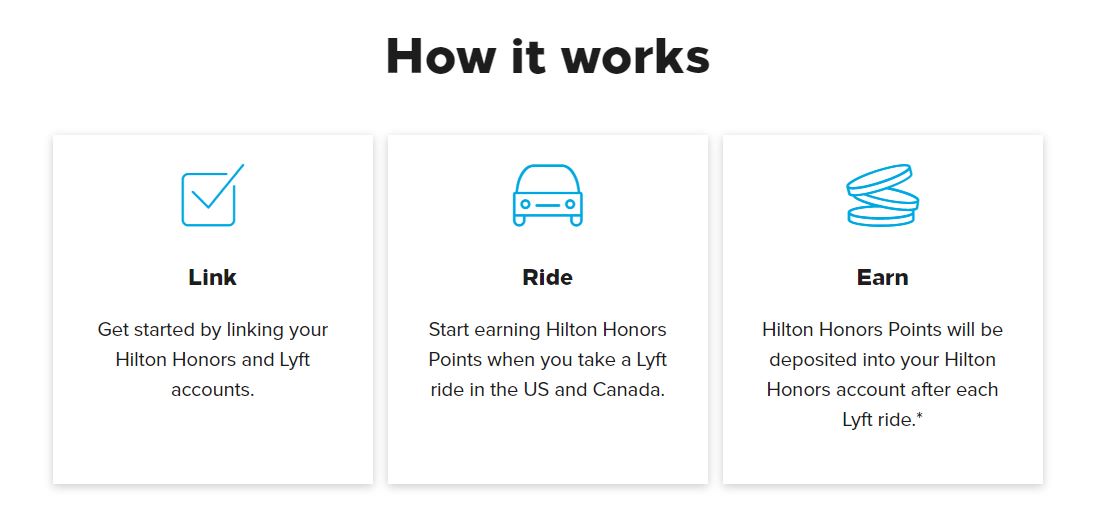Click the "accounts." line in Link card

[212, 389]
